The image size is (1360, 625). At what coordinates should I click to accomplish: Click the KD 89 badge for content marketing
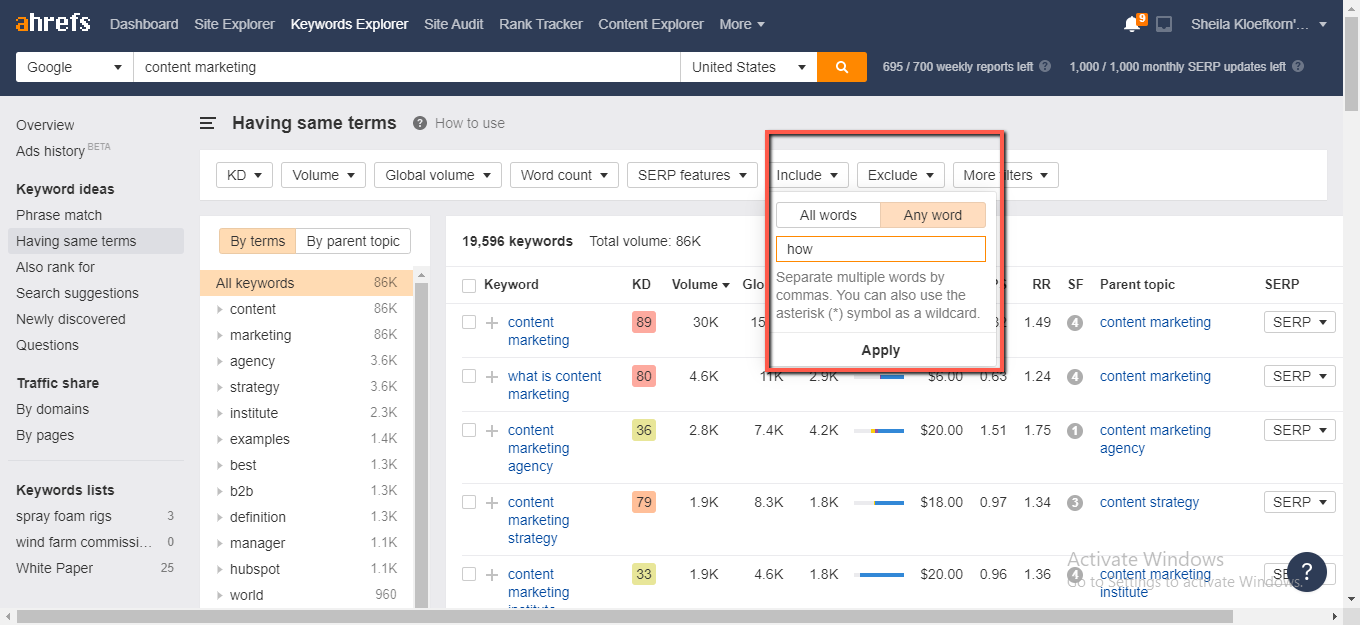643,322
